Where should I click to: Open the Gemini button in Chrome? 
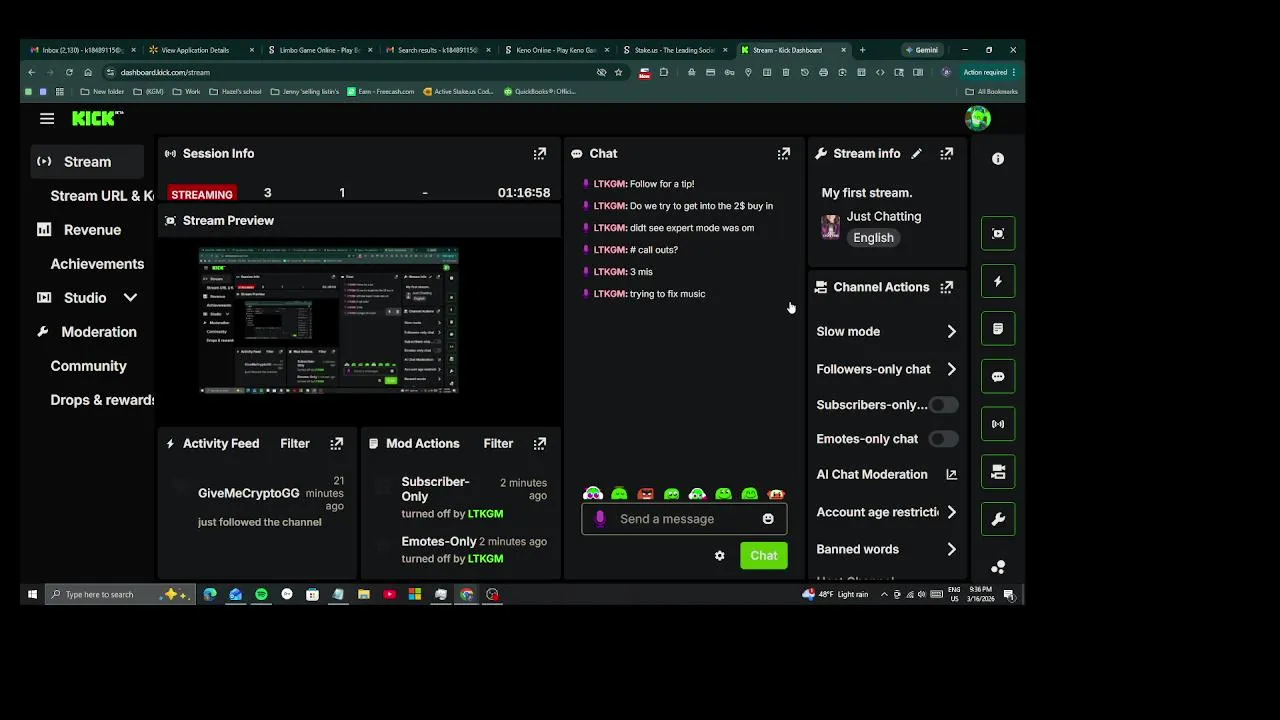pos(921,50)
